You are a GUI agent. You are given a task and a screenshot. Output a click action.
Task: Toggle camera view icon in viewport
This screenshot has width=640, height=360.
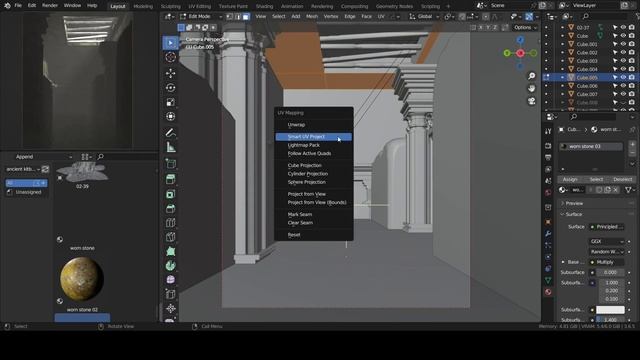[x=531, y=101]
